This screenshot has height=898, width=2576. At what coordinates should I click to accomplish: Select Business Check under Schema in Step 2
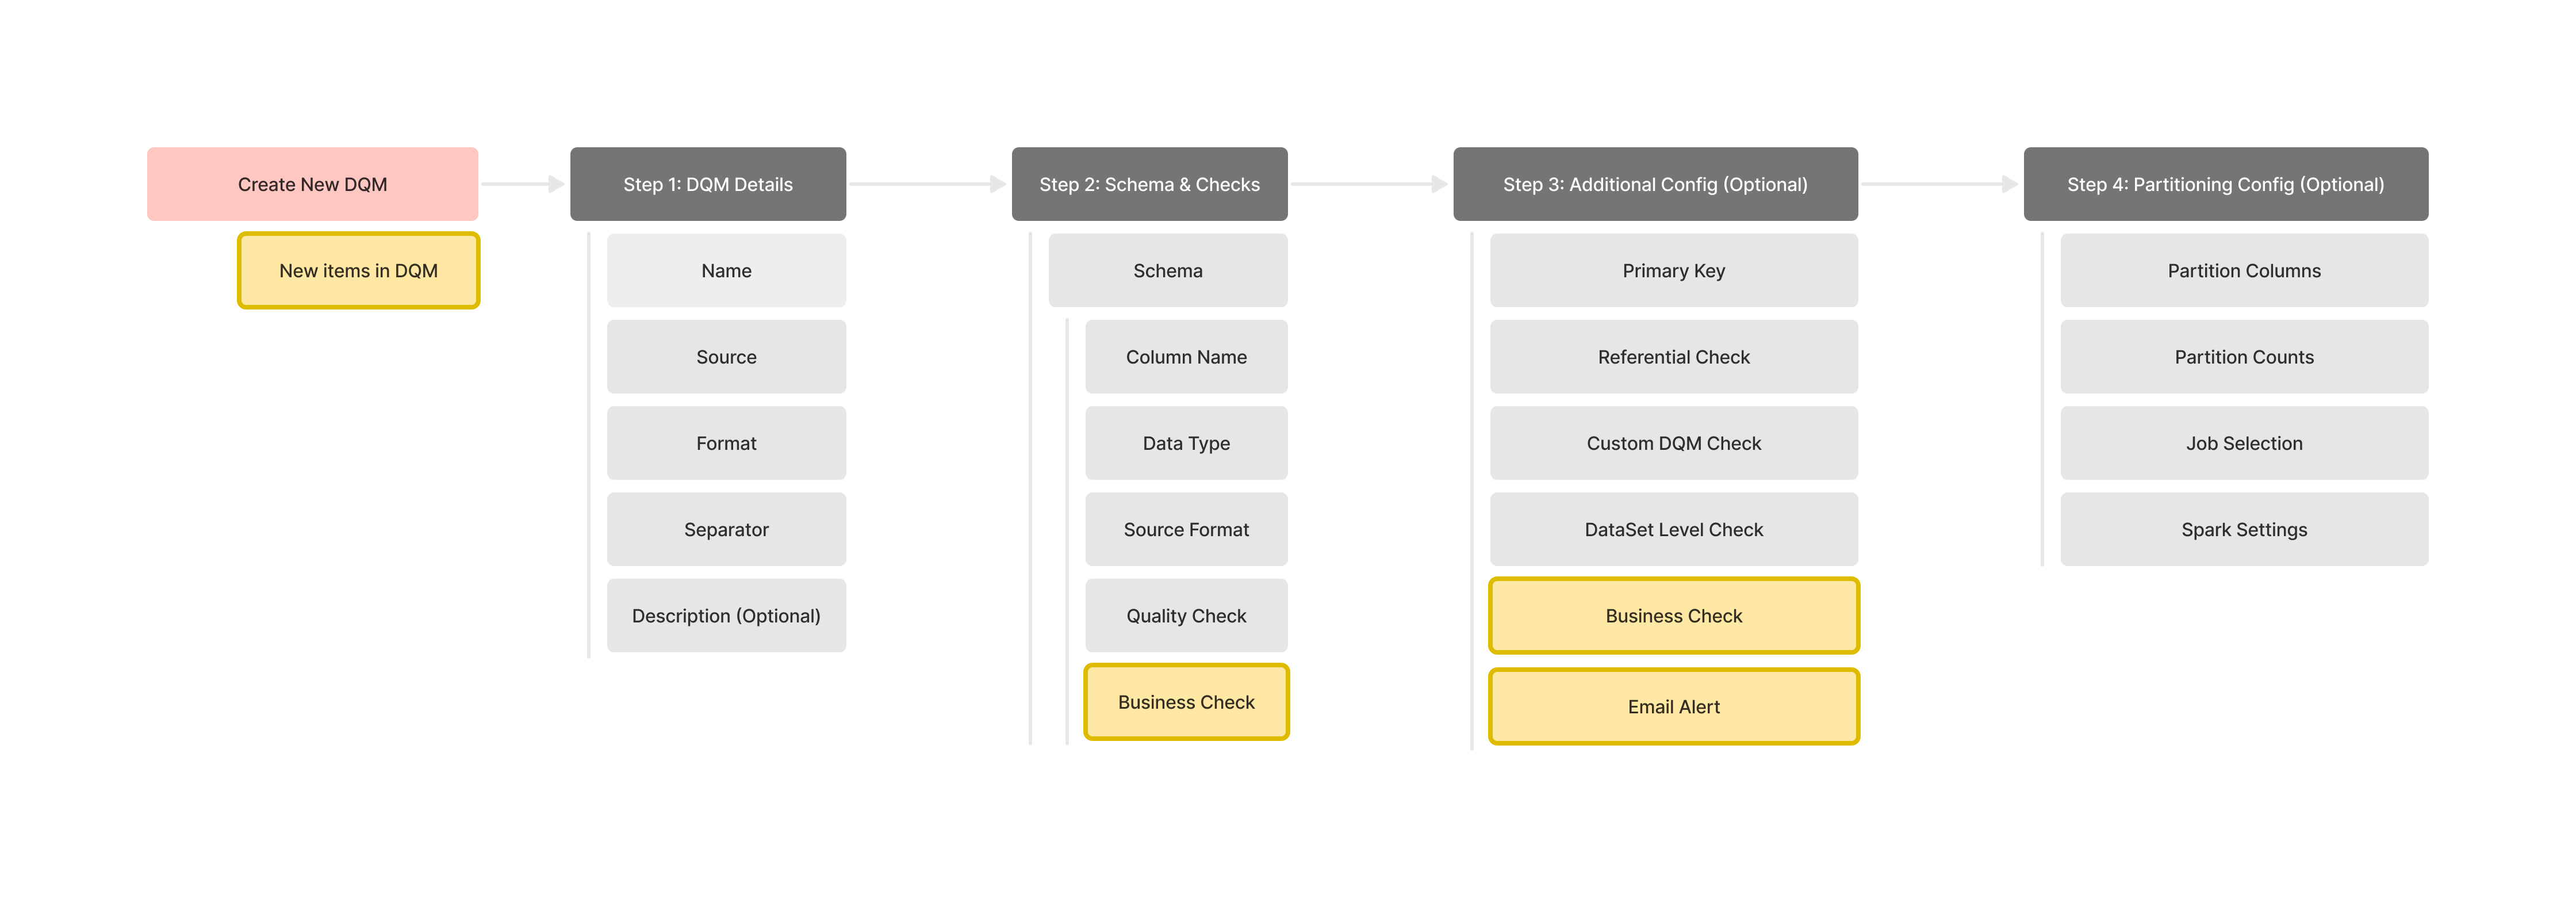tap(1186, 702)
